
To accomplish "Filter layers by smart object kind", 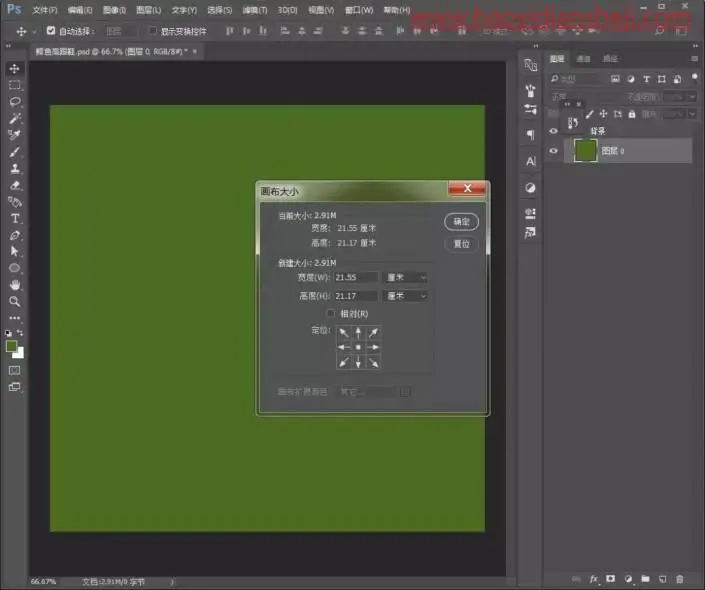I will click(x=677, y=79).
